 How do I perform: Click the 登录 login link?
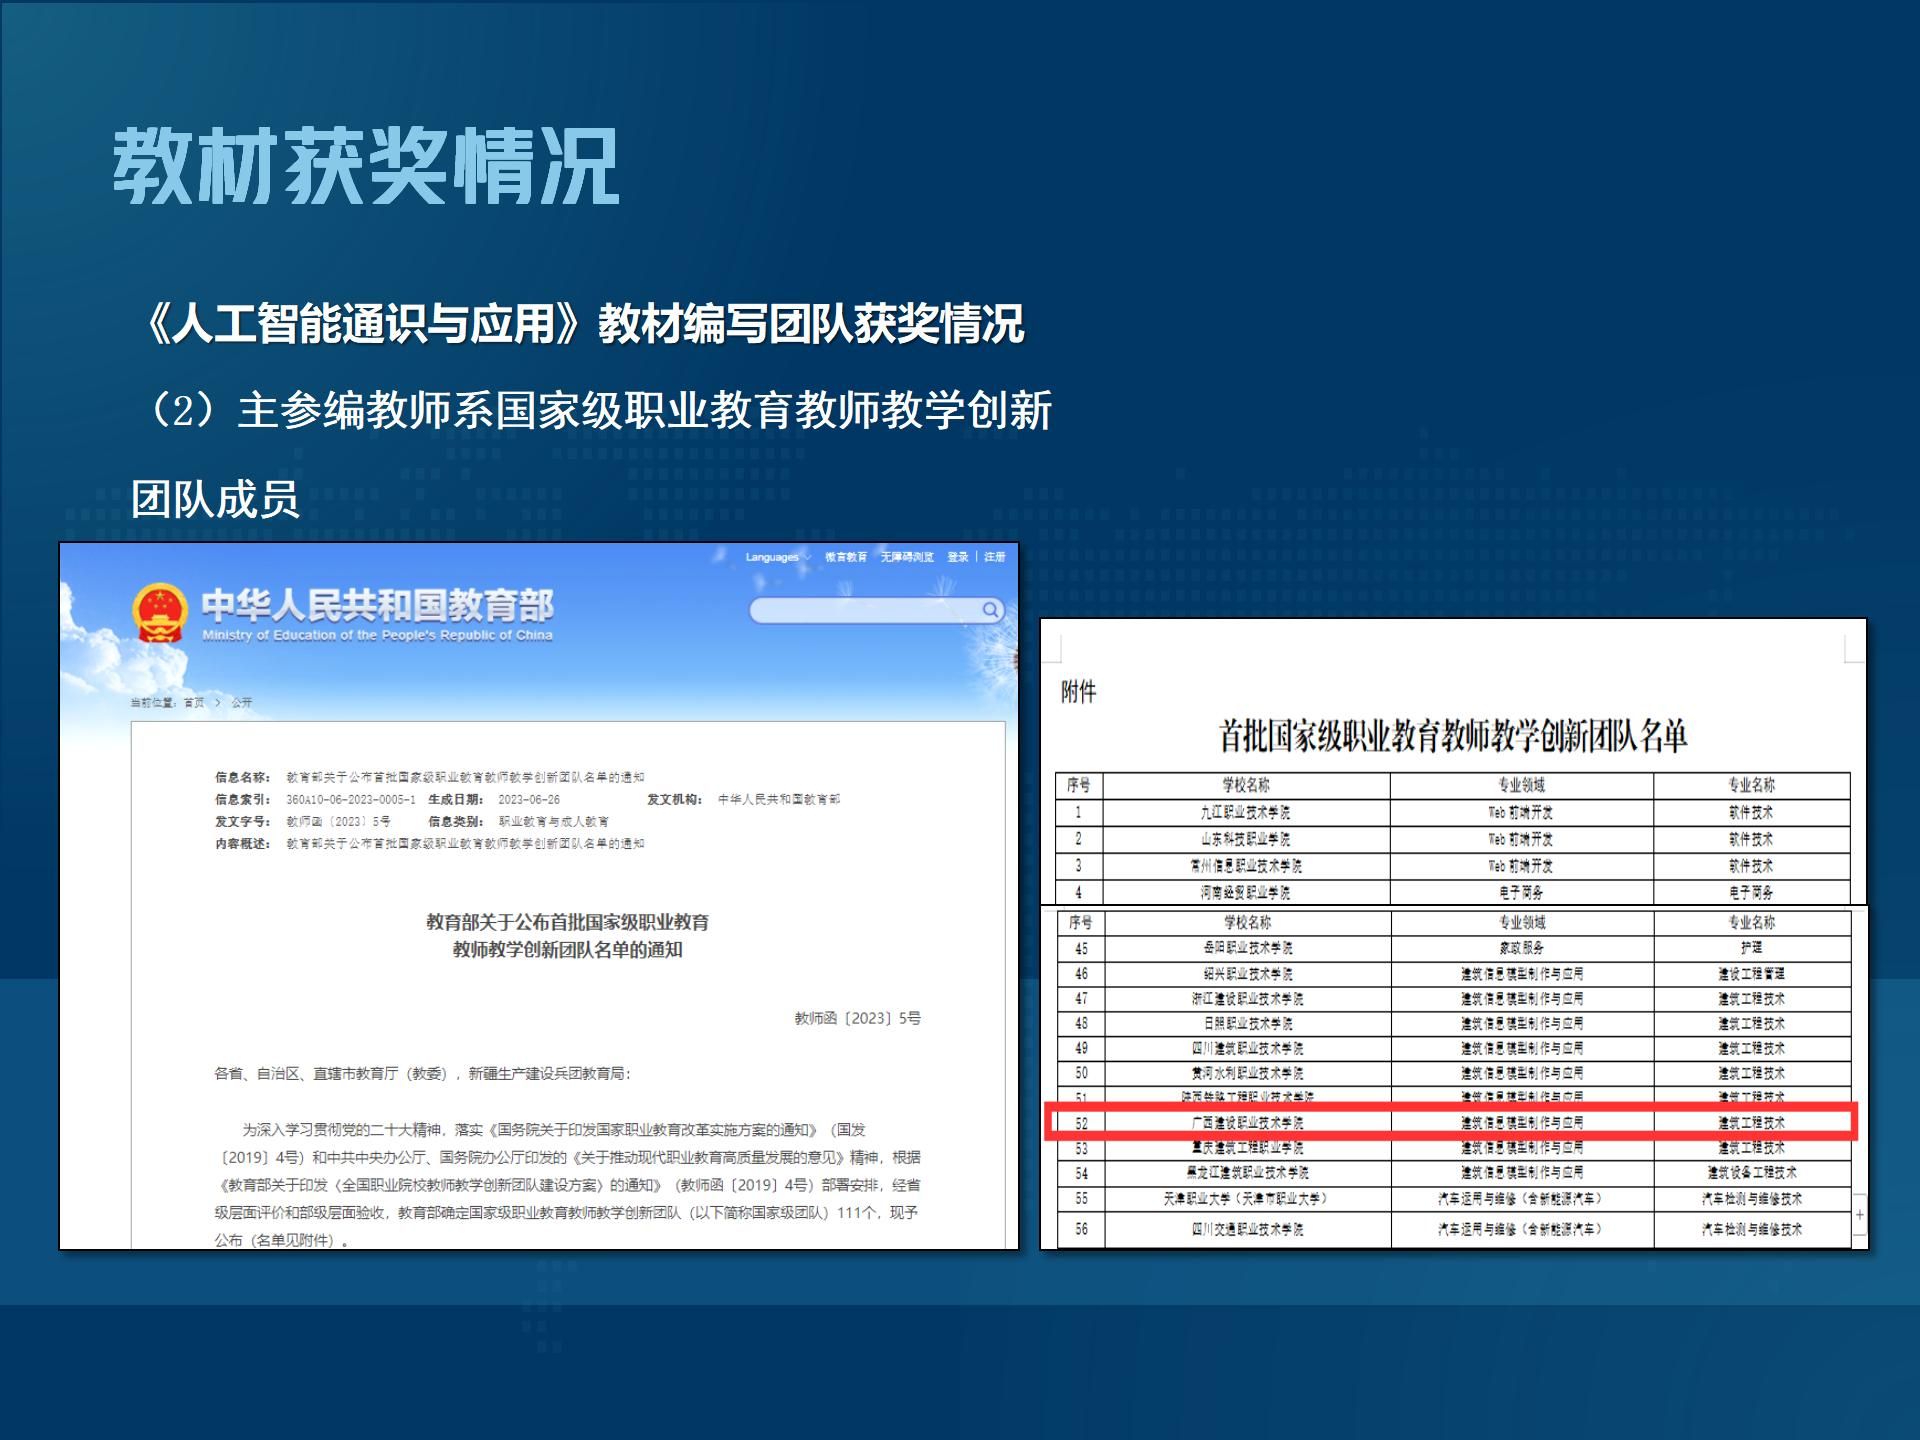(958, 557)
